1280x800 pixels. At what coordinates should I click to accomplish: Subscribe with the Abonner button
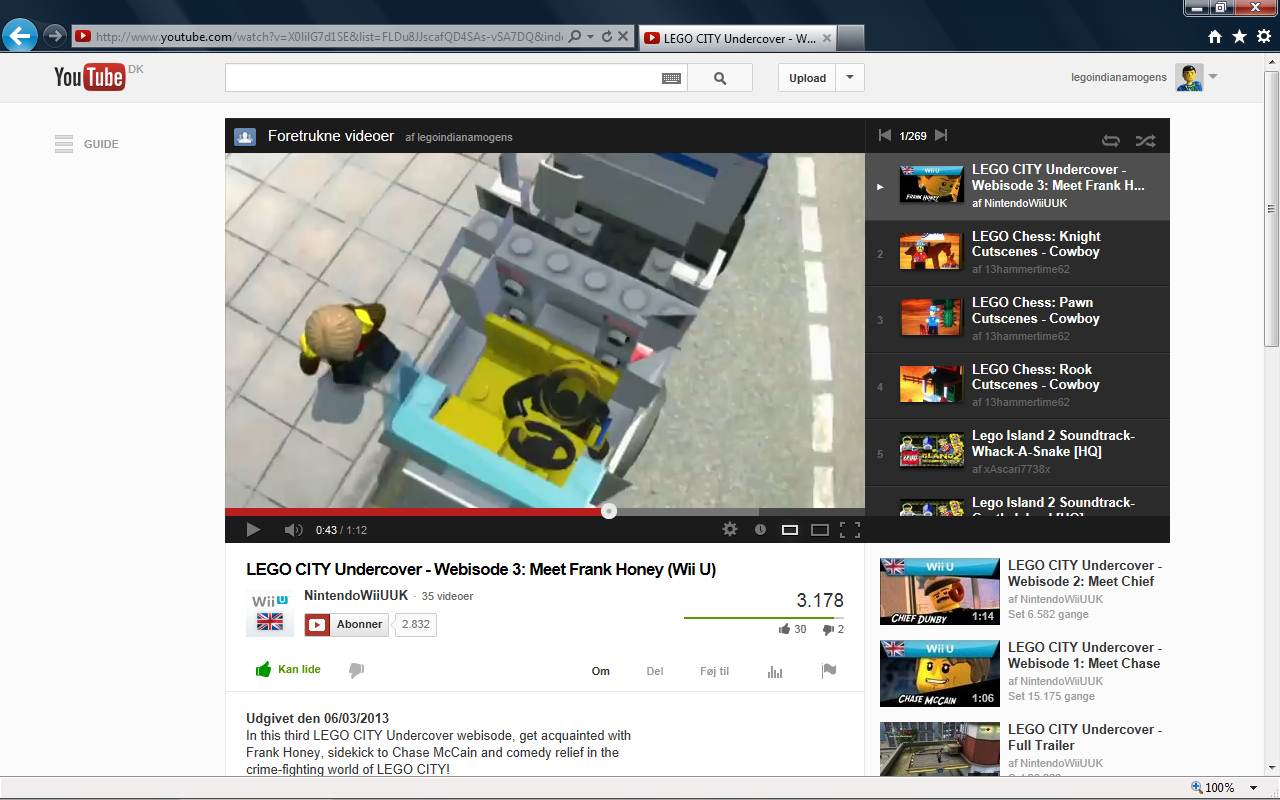tap(347, 624)
